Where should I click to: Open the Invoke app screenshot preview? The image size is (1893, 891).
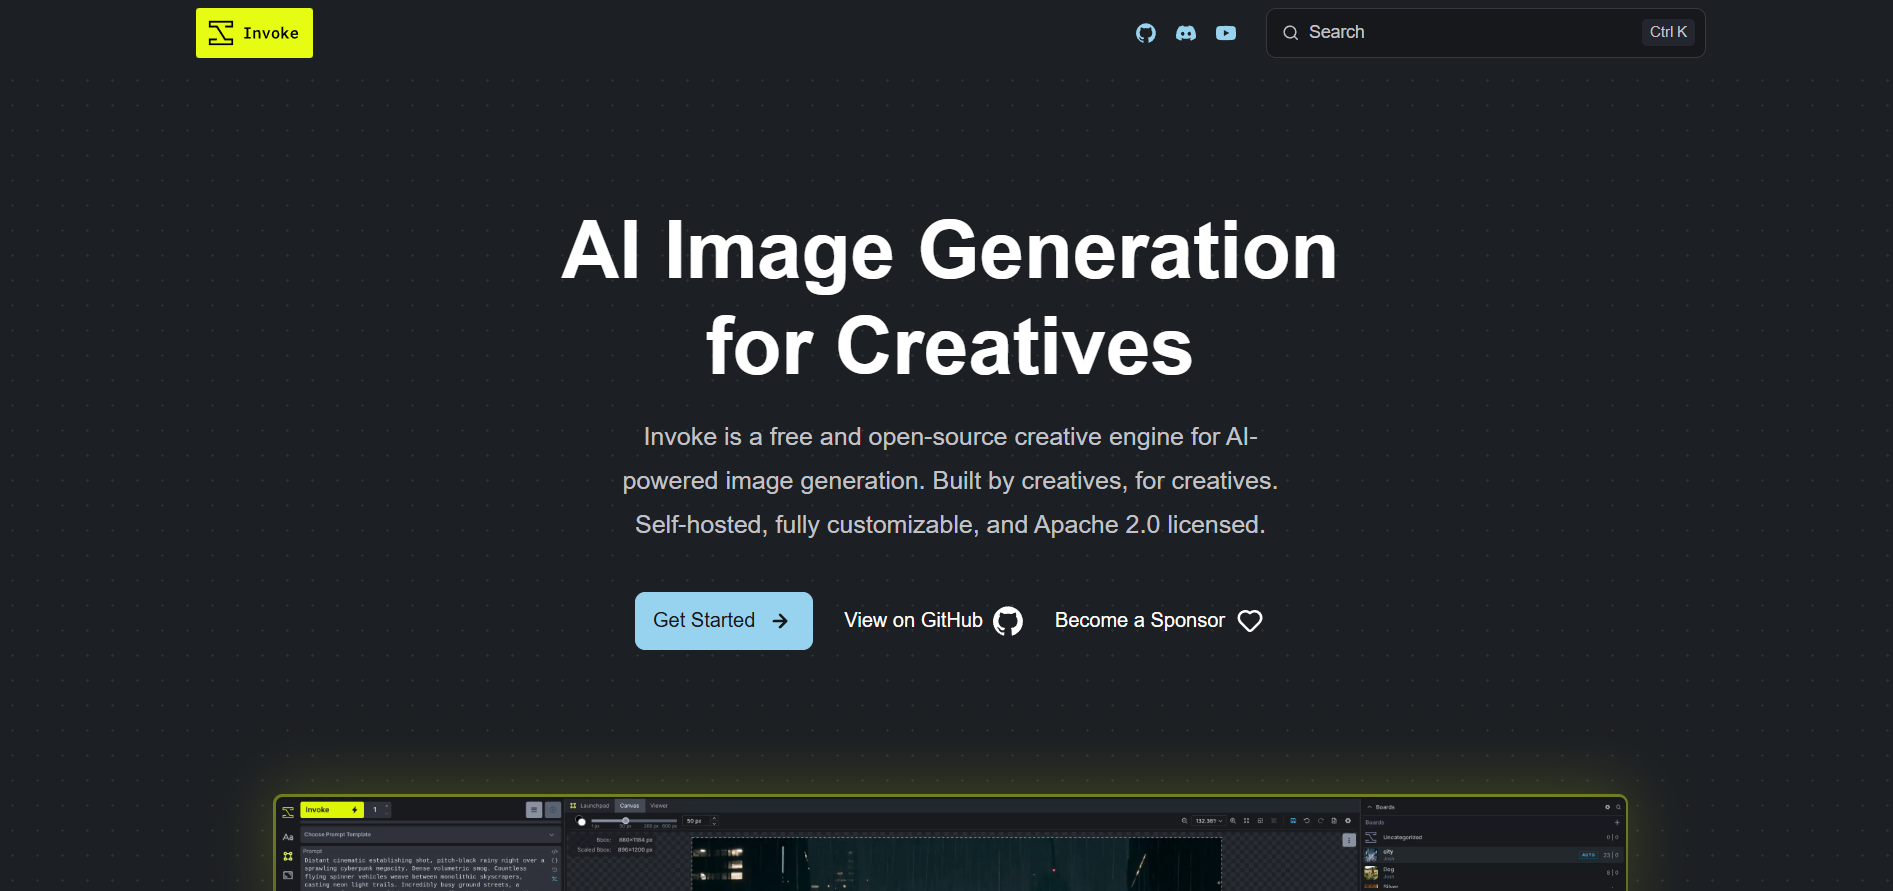pos(950,843)
